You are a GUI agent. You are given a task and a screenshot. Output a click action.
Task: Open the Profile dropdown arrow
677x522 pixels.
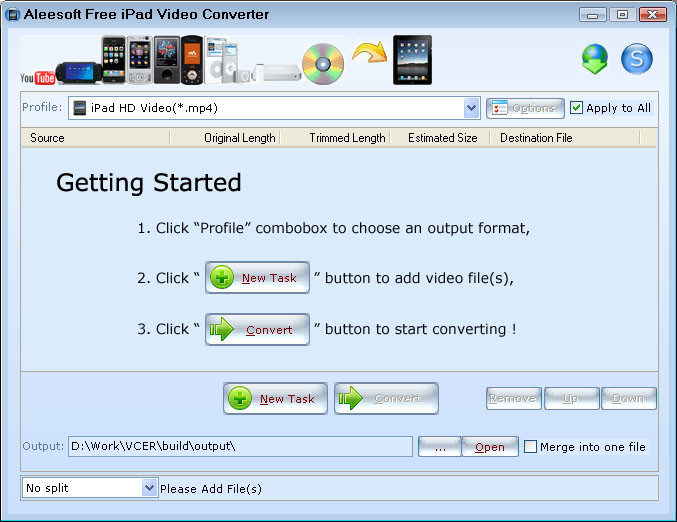coord(471,108)
